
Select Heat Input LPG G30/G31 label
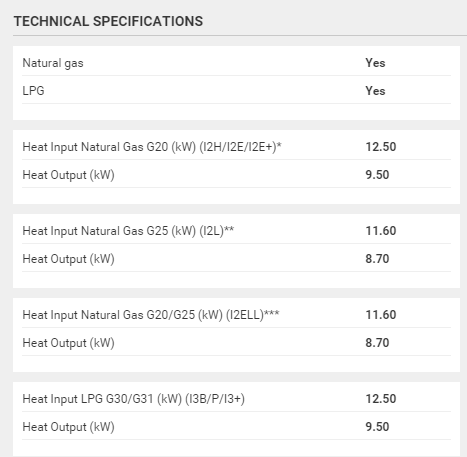(134, 399)
